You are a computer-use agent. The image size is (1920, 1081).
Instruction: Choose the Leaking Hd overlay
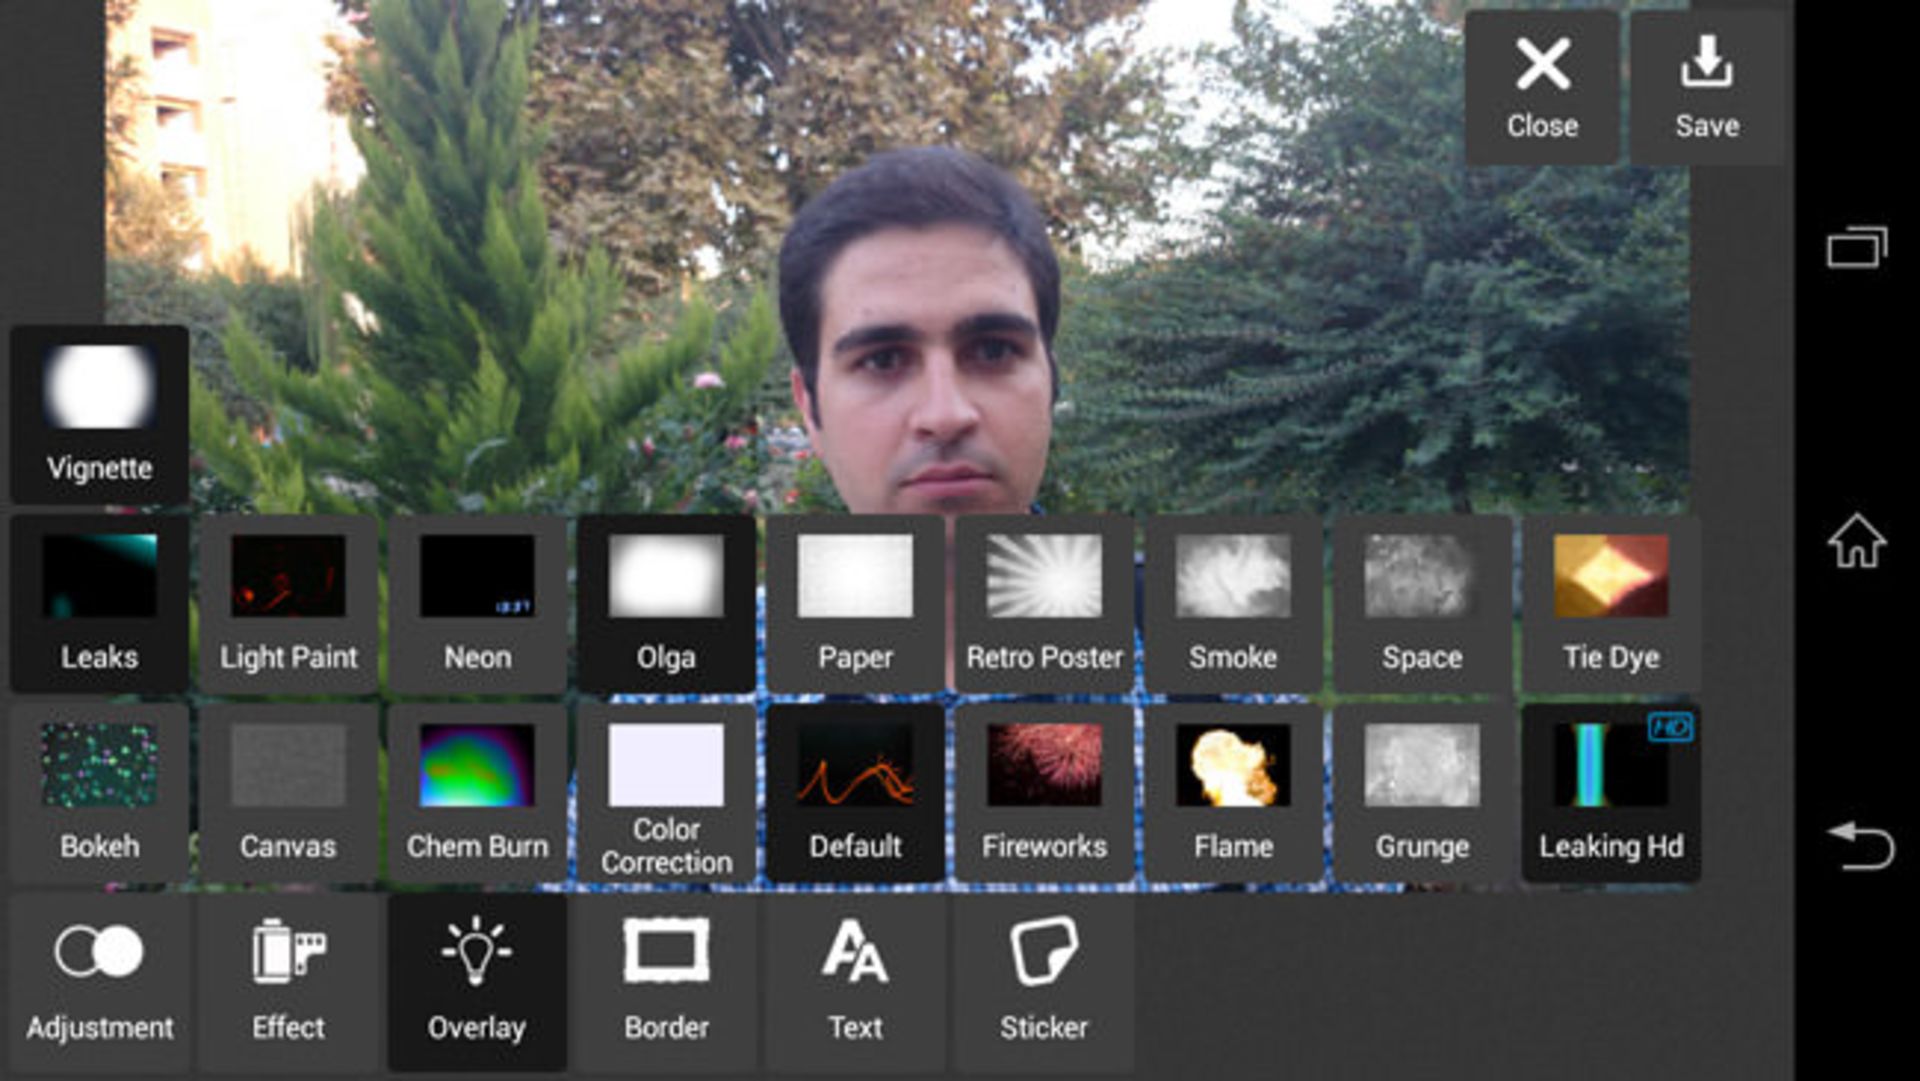pos(1610,792)
